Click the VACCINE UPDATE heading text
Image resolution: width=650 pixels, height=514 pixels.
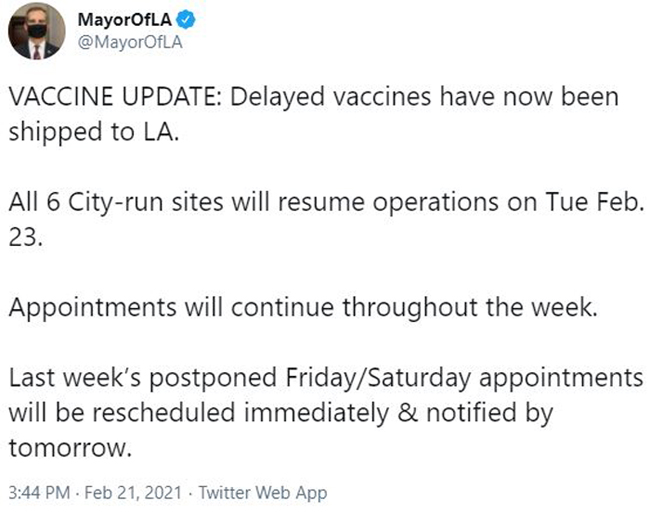click(x=115, y=97)
